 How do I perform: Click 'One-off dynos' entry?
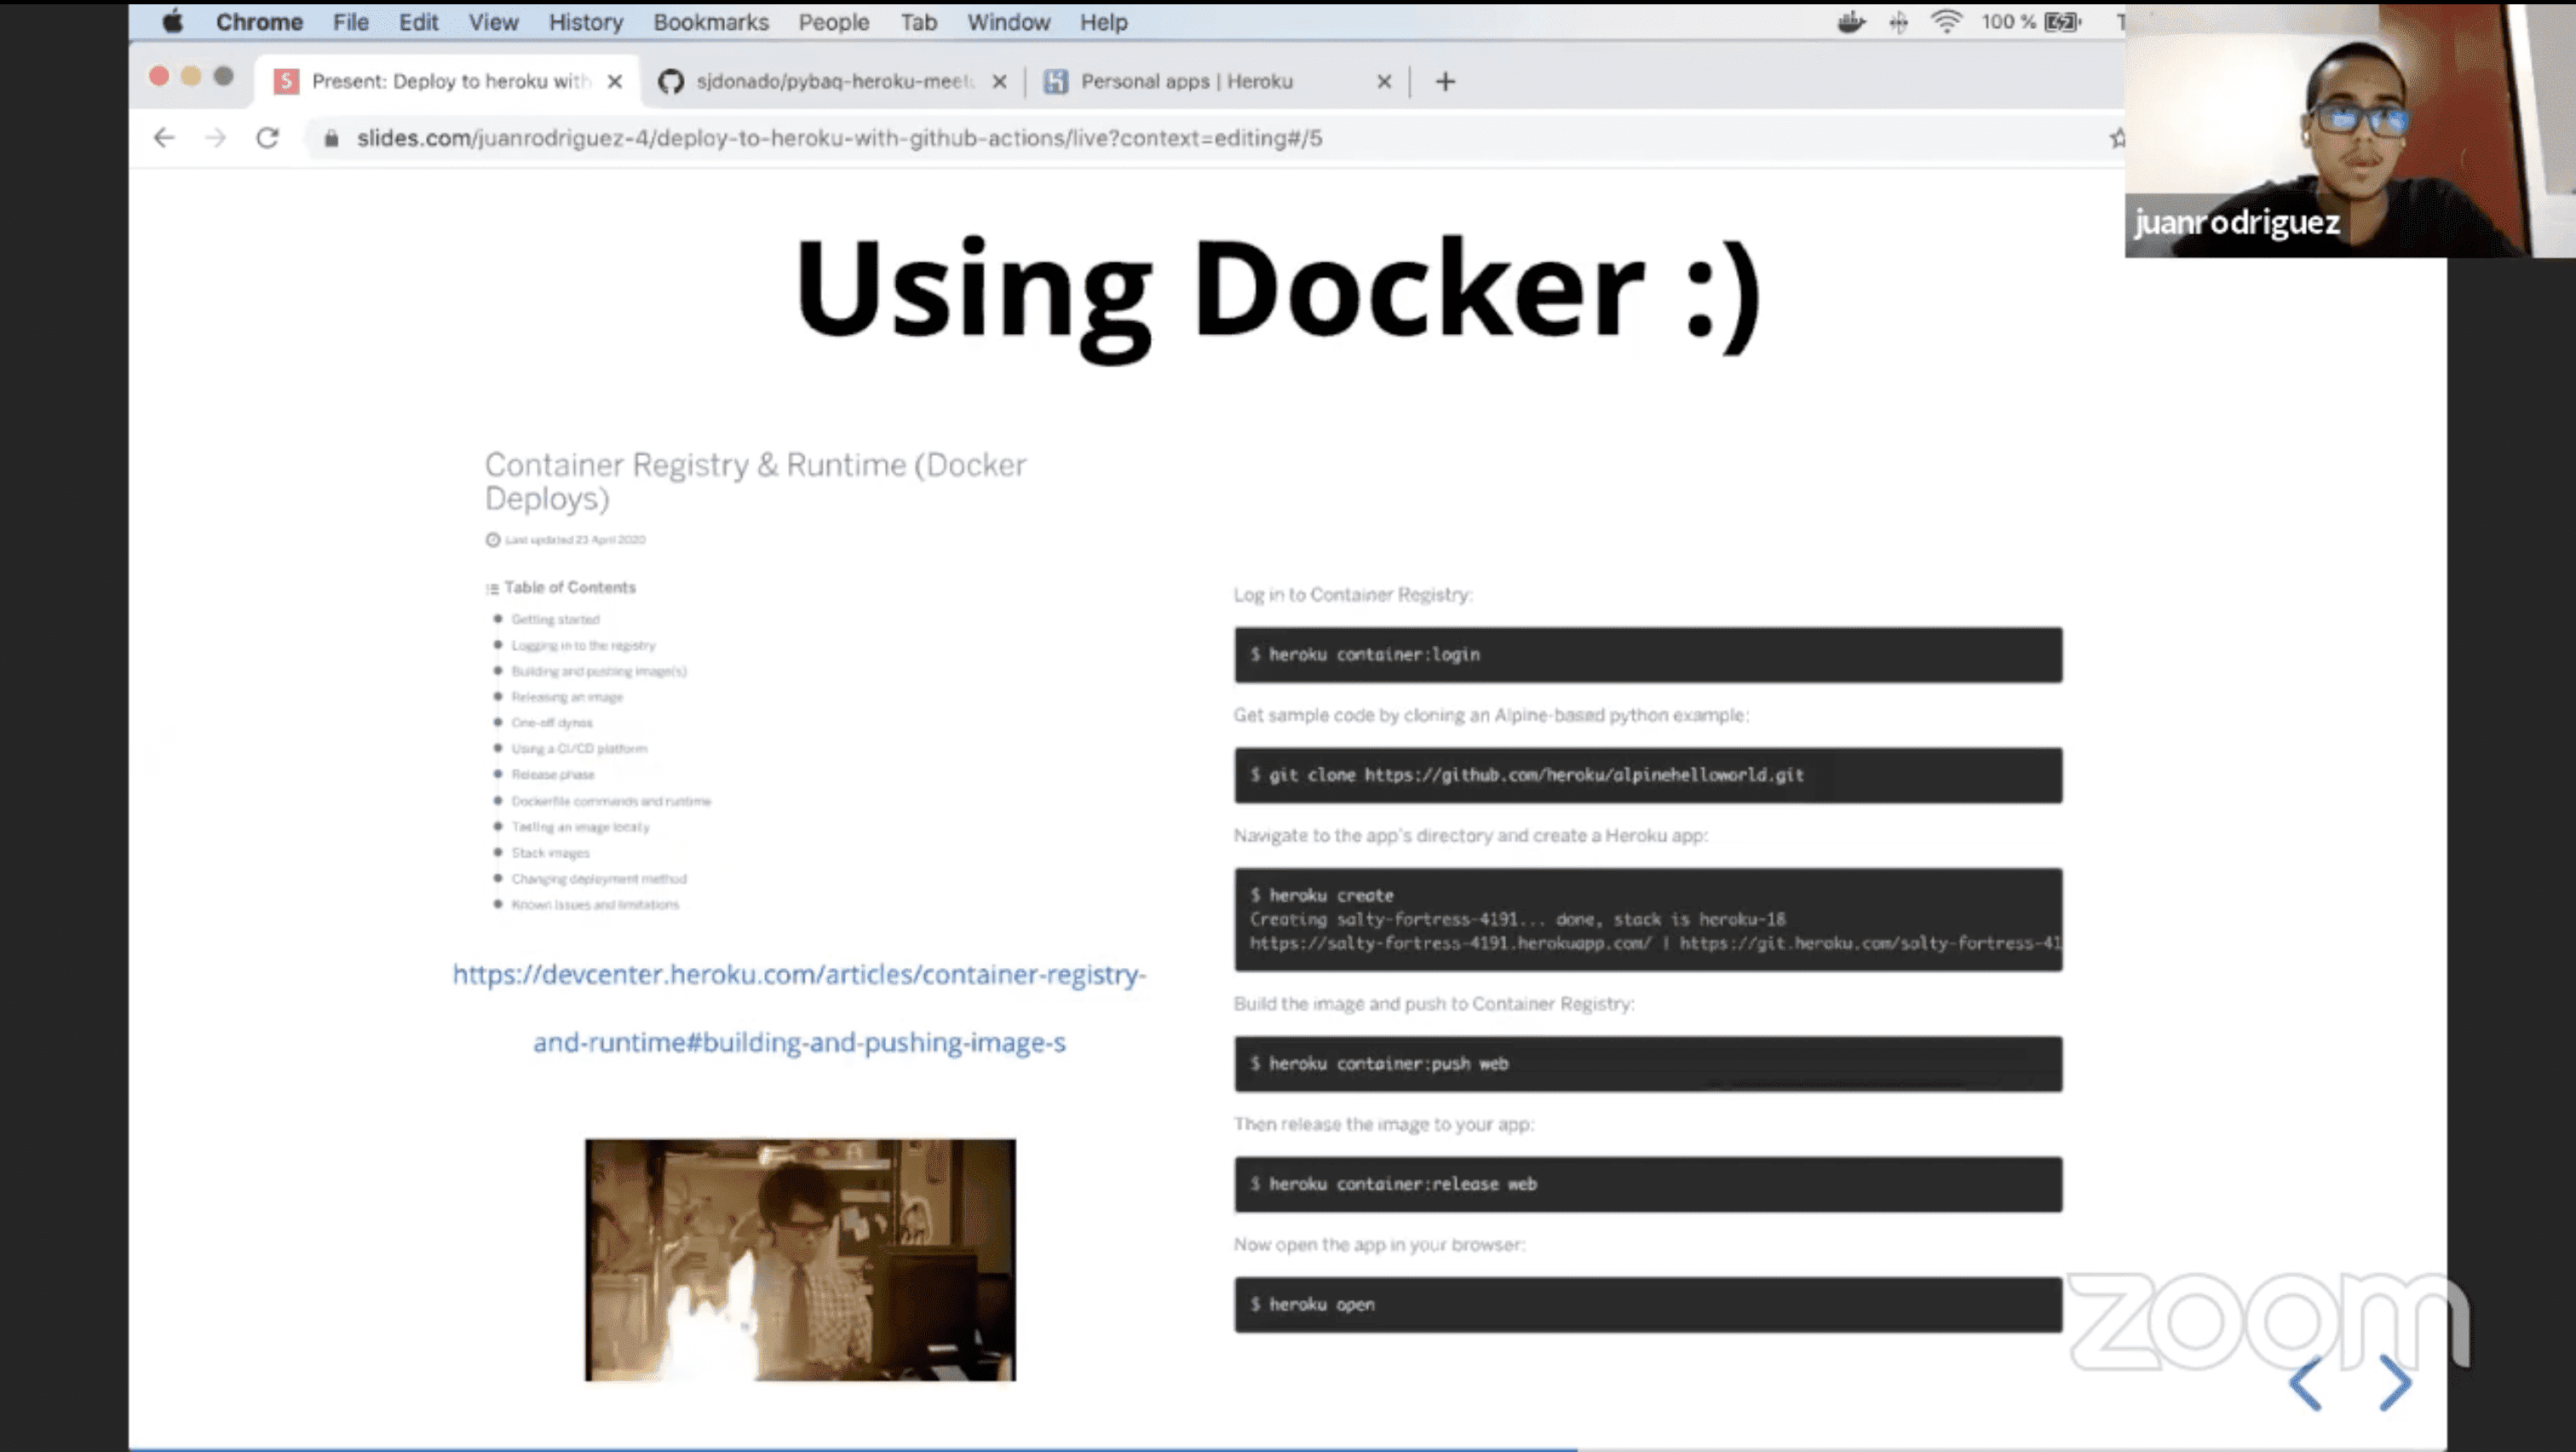pos(552,722)
